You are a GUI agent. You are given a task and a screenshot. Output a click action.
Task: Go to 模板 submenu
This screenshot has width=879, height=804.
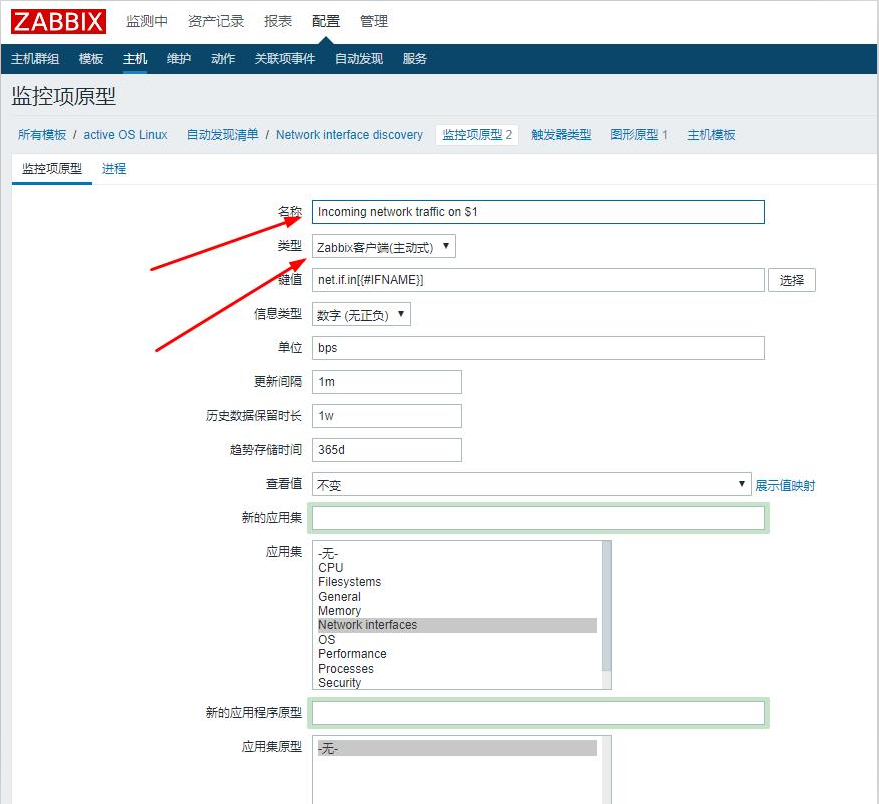[91, 59]
